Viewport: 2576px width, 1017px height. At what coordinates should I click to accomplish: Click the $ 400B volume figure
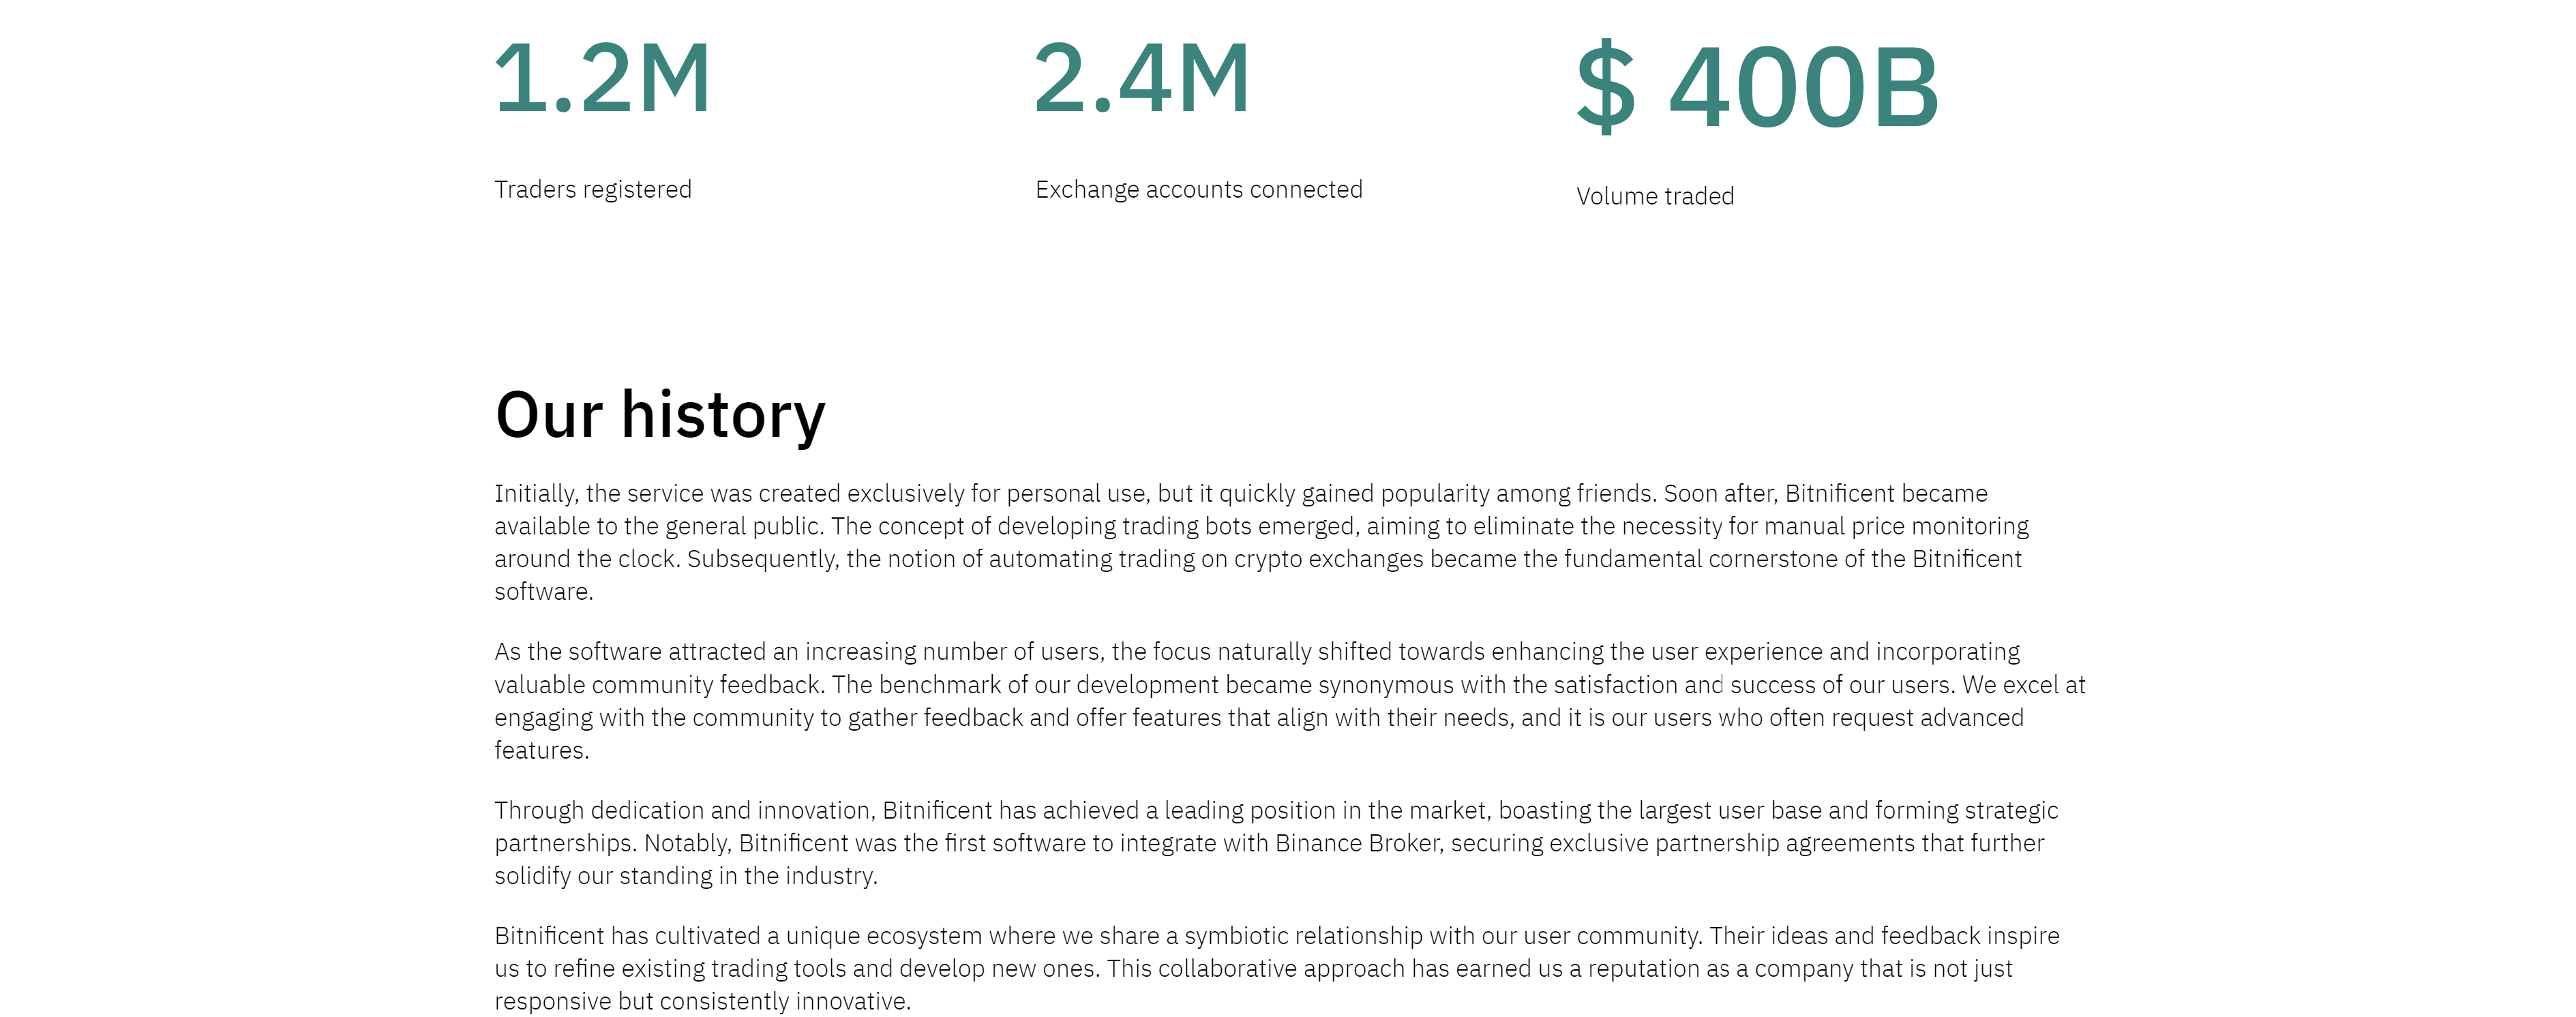point(1757,88)
